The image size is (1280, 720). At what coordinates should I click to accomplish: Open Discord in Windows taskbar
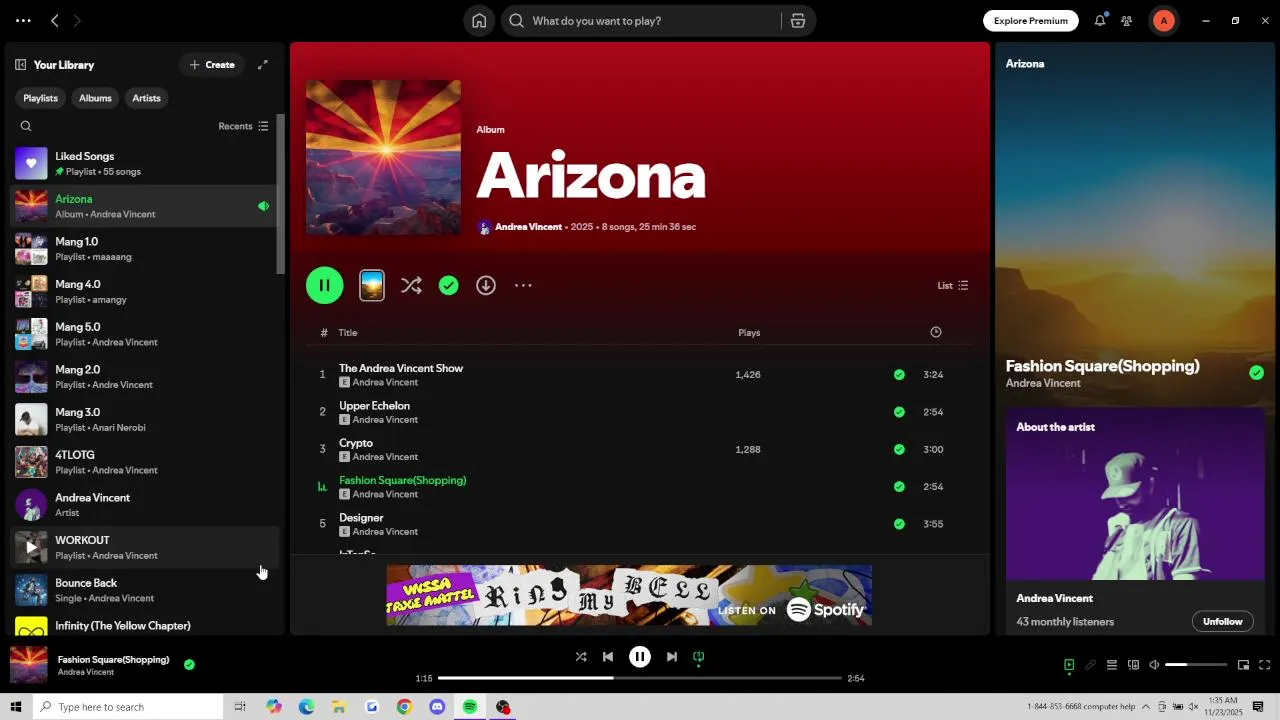437,707
